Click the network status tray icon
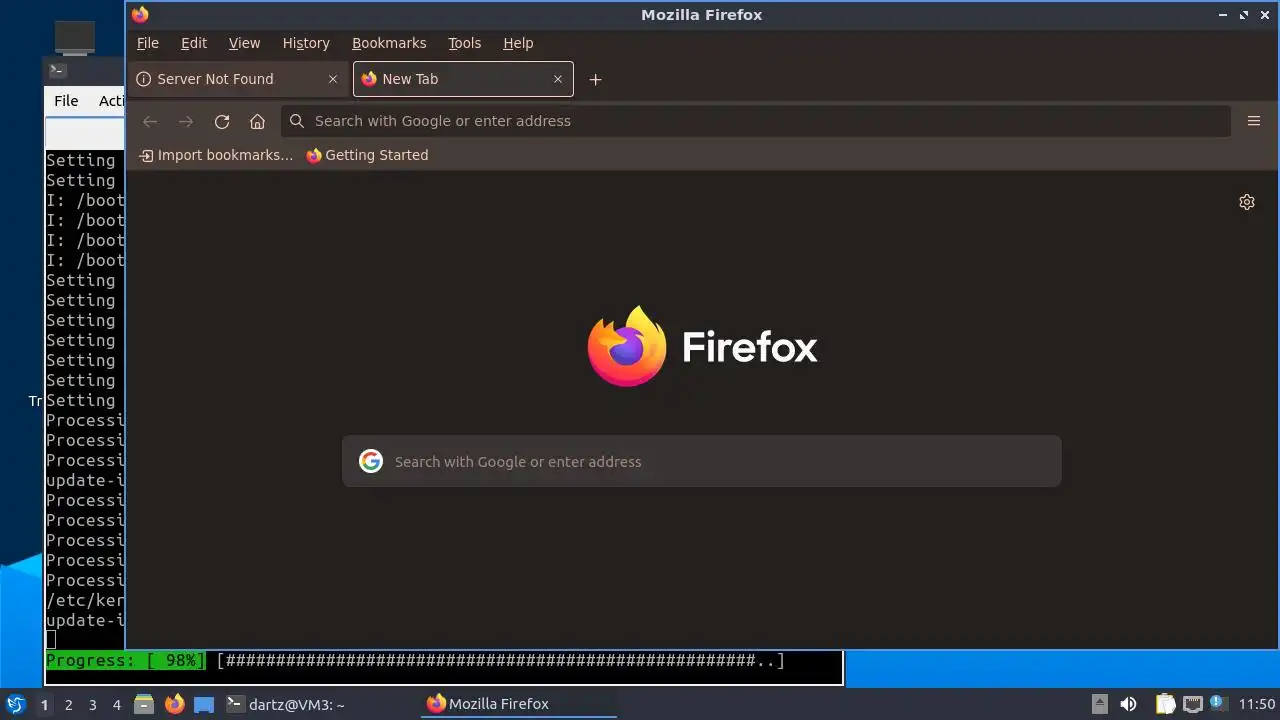 tap(1193, 704)
